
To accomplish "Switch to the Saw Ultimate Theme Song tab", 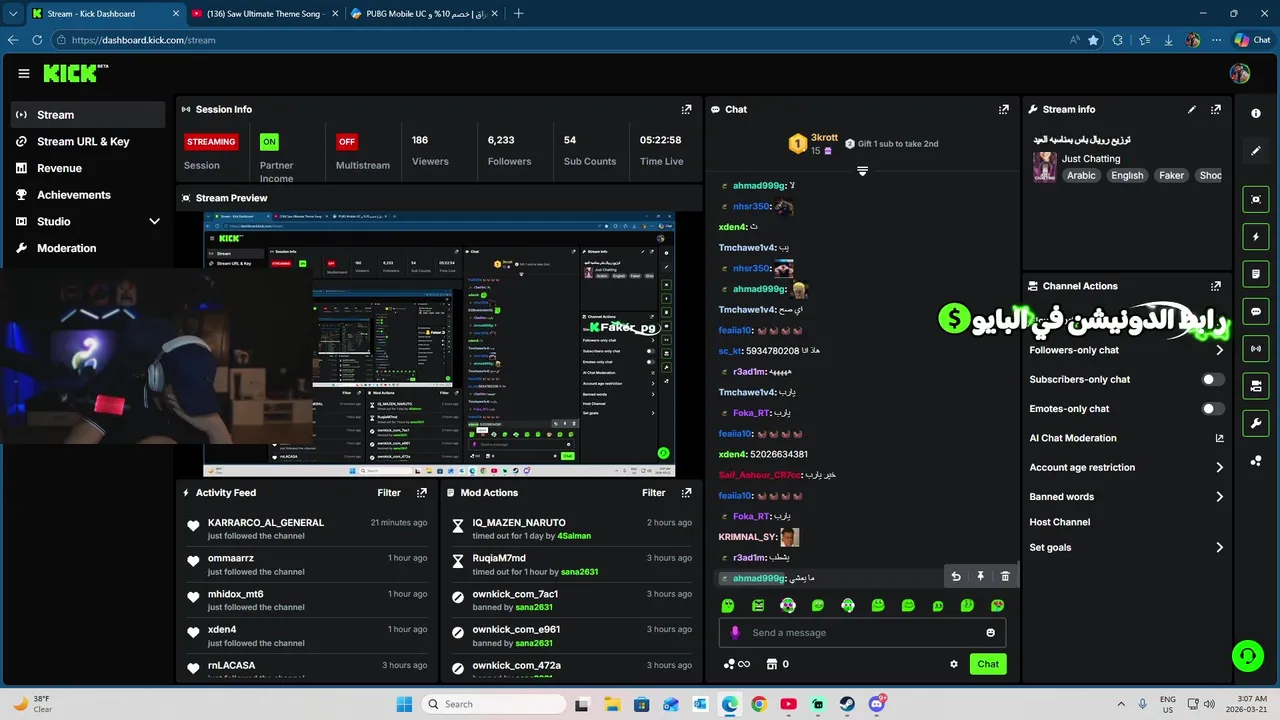I will coord(263,14).
